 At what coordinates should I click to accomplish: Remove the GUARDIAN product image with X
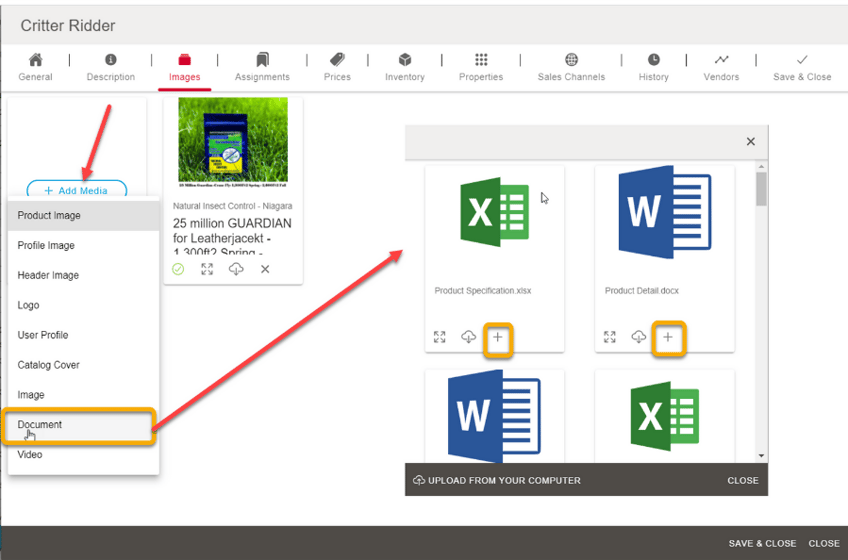tap(265, 269)
